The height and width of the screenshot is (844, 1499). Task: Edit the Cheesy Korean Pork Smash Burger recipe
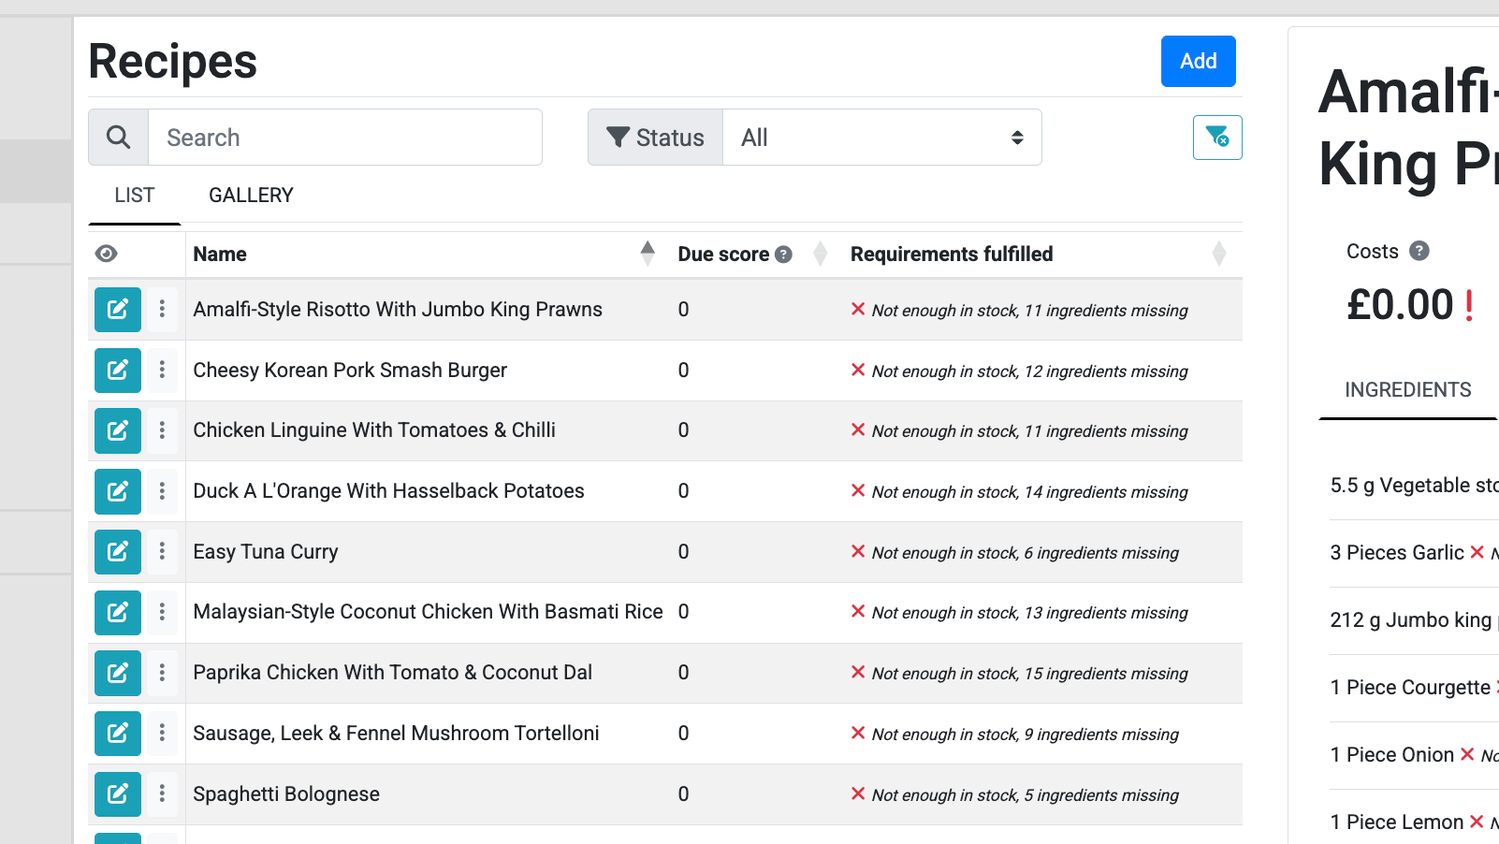[117, 370]
